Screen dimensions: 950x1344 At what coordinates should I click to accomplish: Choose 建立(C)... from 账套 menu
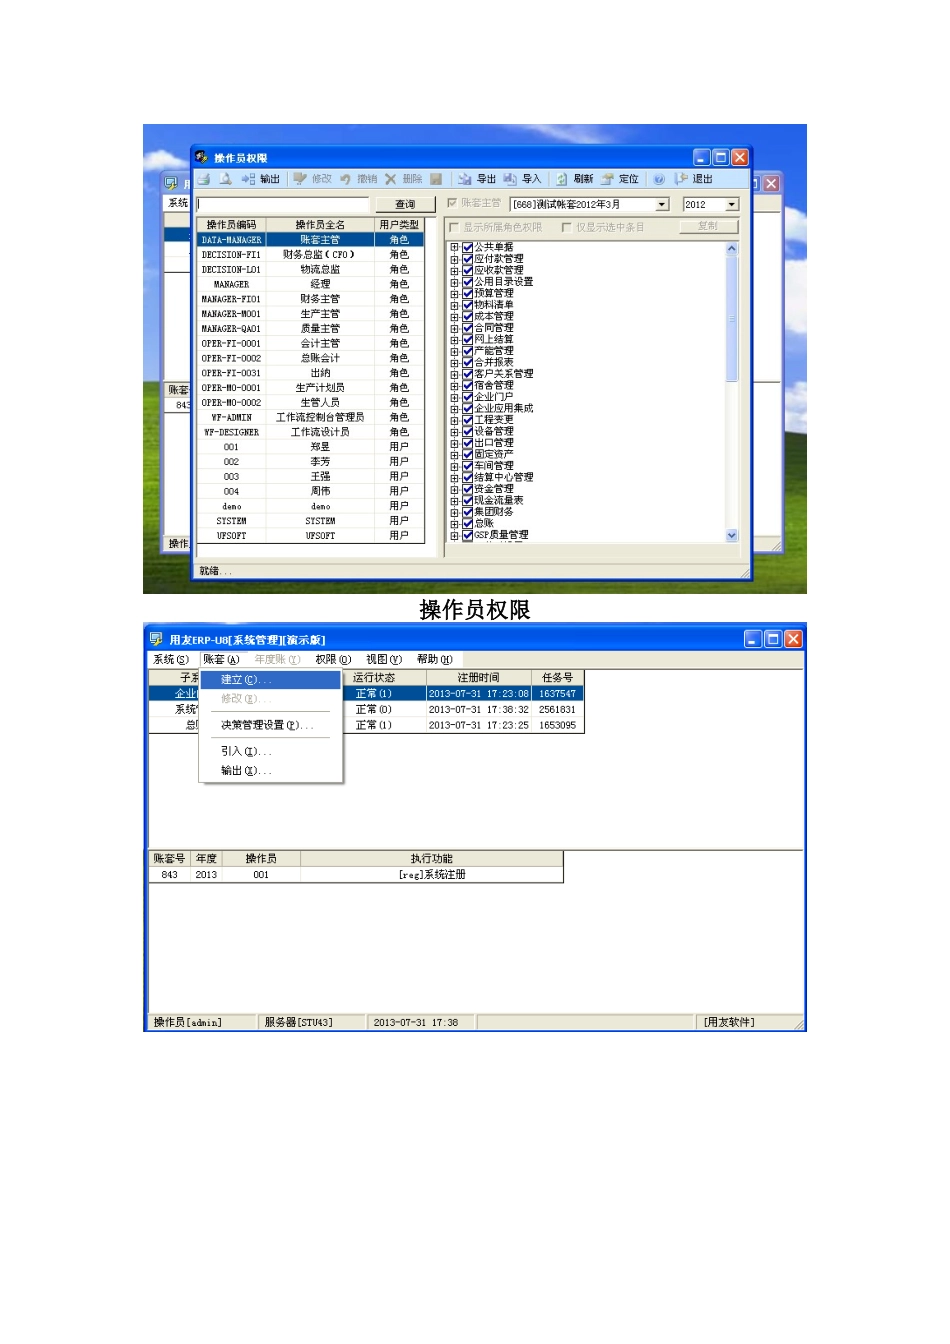tap(270, 680)
